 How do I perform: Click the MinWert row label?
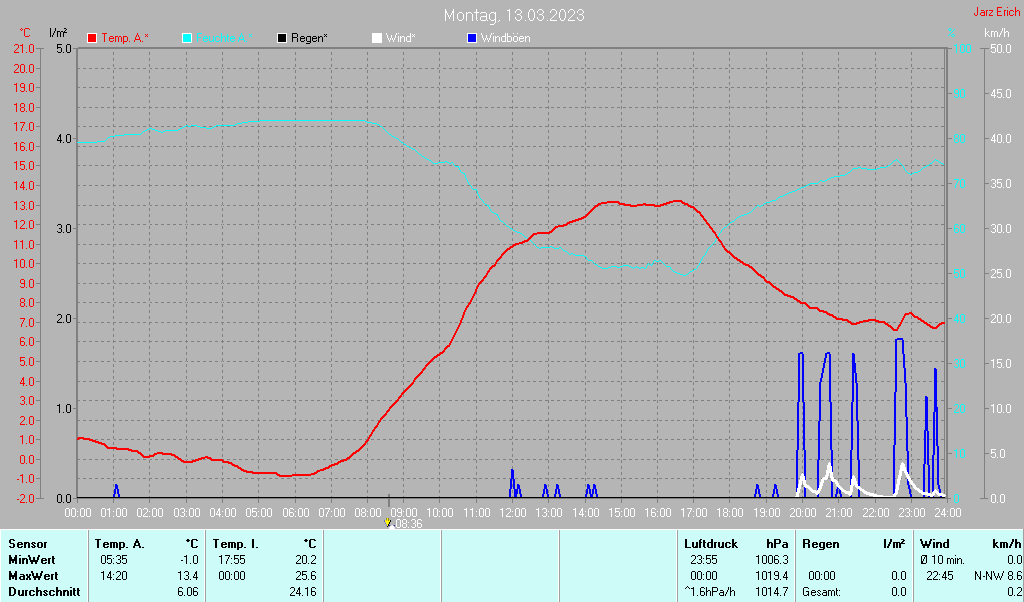coord(33,560)
